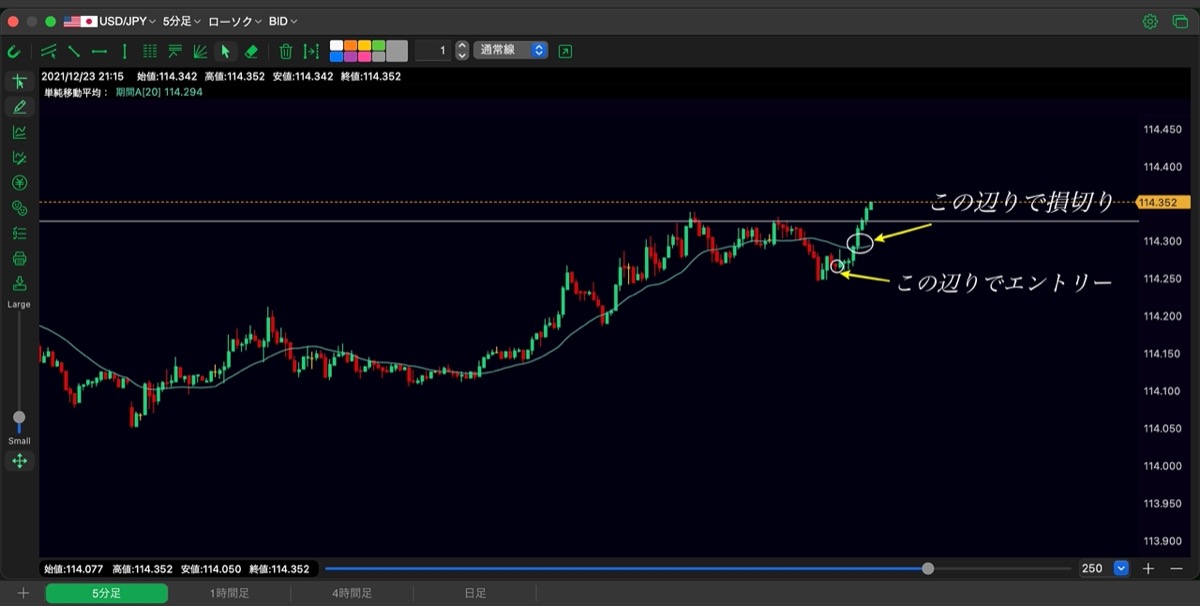Activate the arrow pointer selection tool
The width and height of the screenshot is (1200, 606).
[x=225, y=51]
